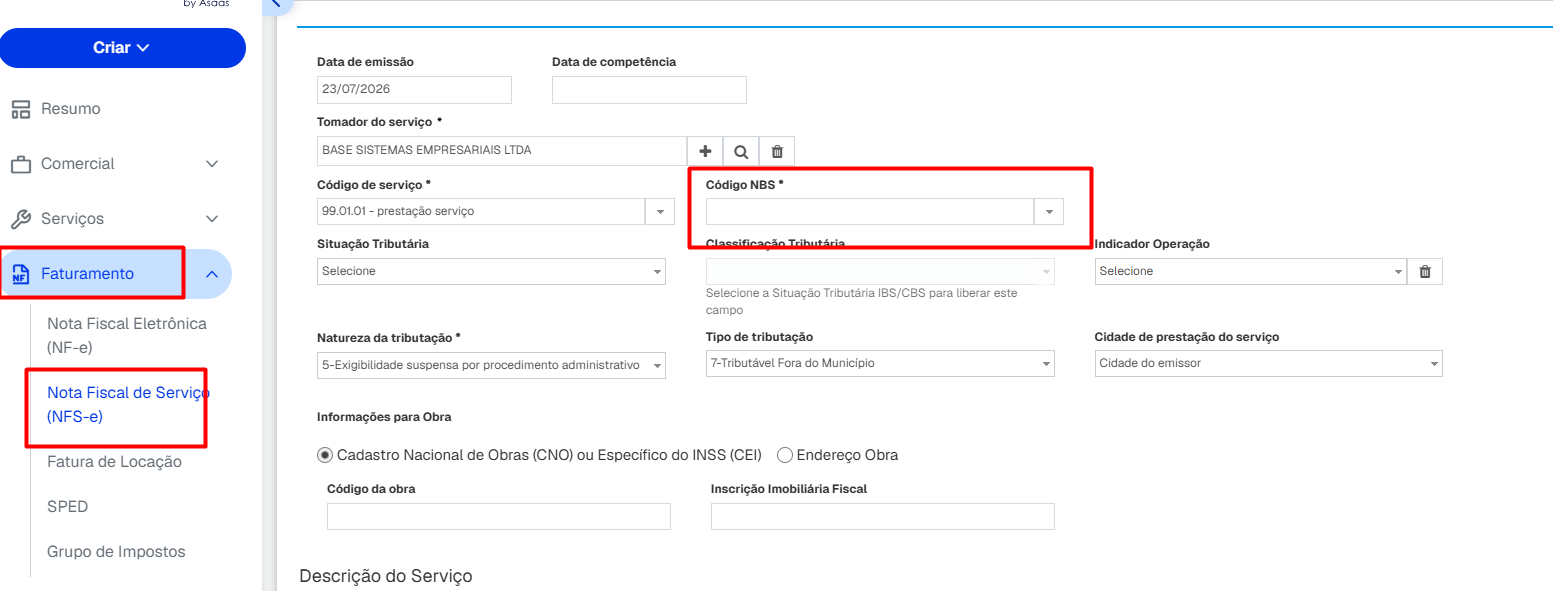1553x591 pixels.
Task: Search Tomador do serviço with magnifier icon
Action: [x=741, y=151]
